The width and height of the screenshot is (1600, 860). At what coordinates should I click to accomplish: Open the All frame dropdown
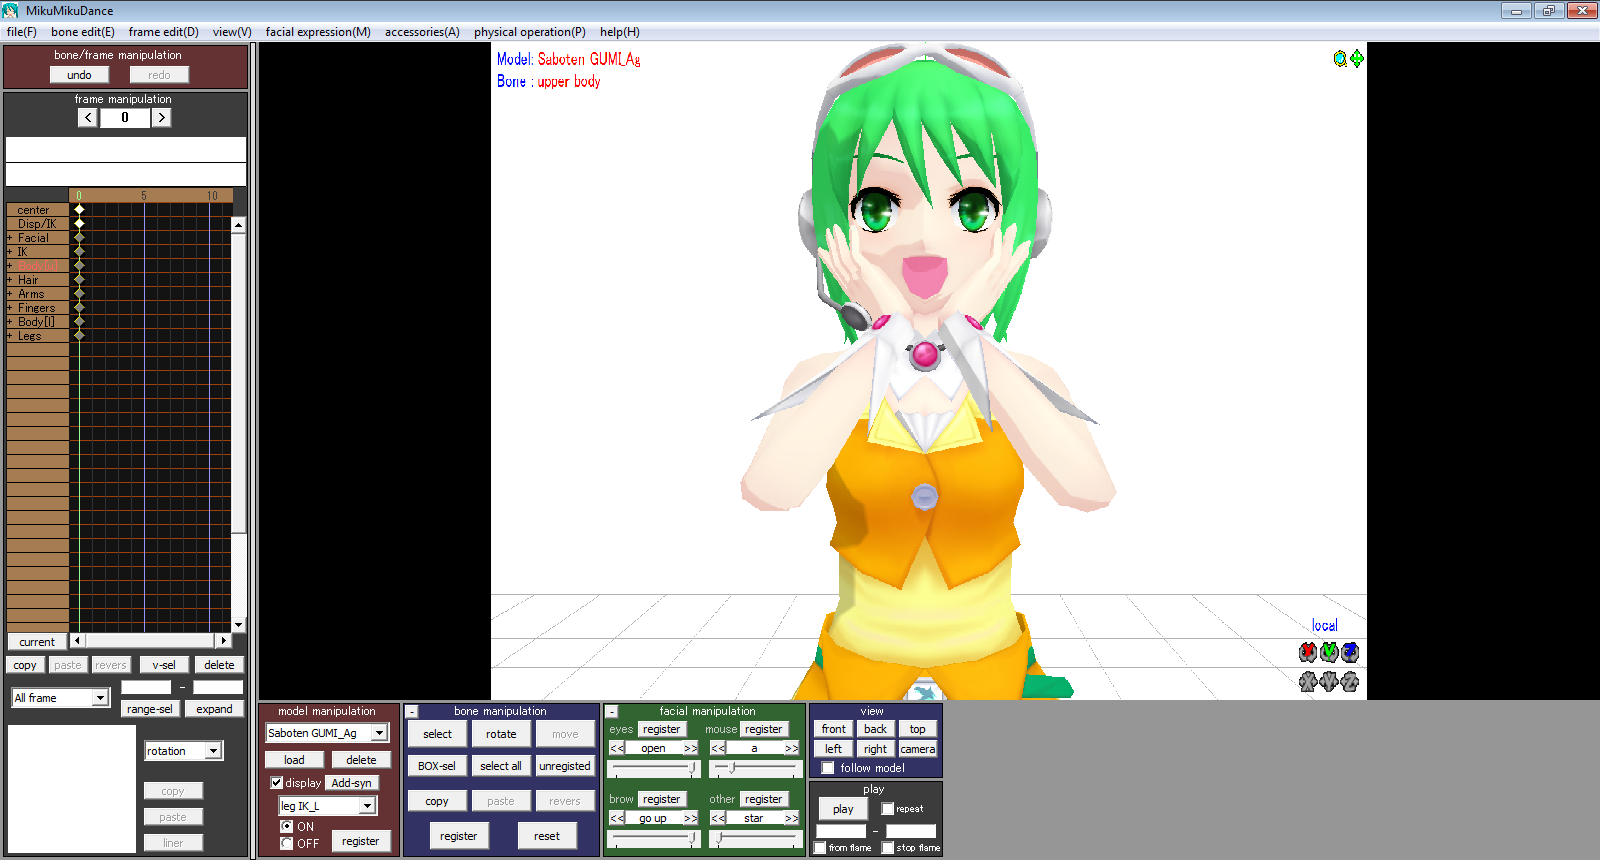(100, 698)
